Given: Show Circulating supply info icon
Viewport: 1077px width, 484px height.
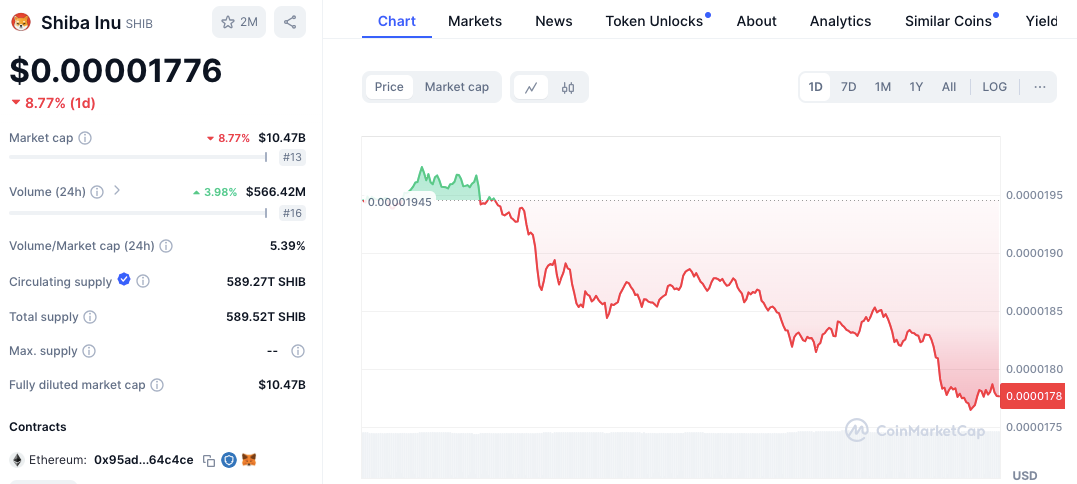Looking at the screenshot, I should coord(143,281).
